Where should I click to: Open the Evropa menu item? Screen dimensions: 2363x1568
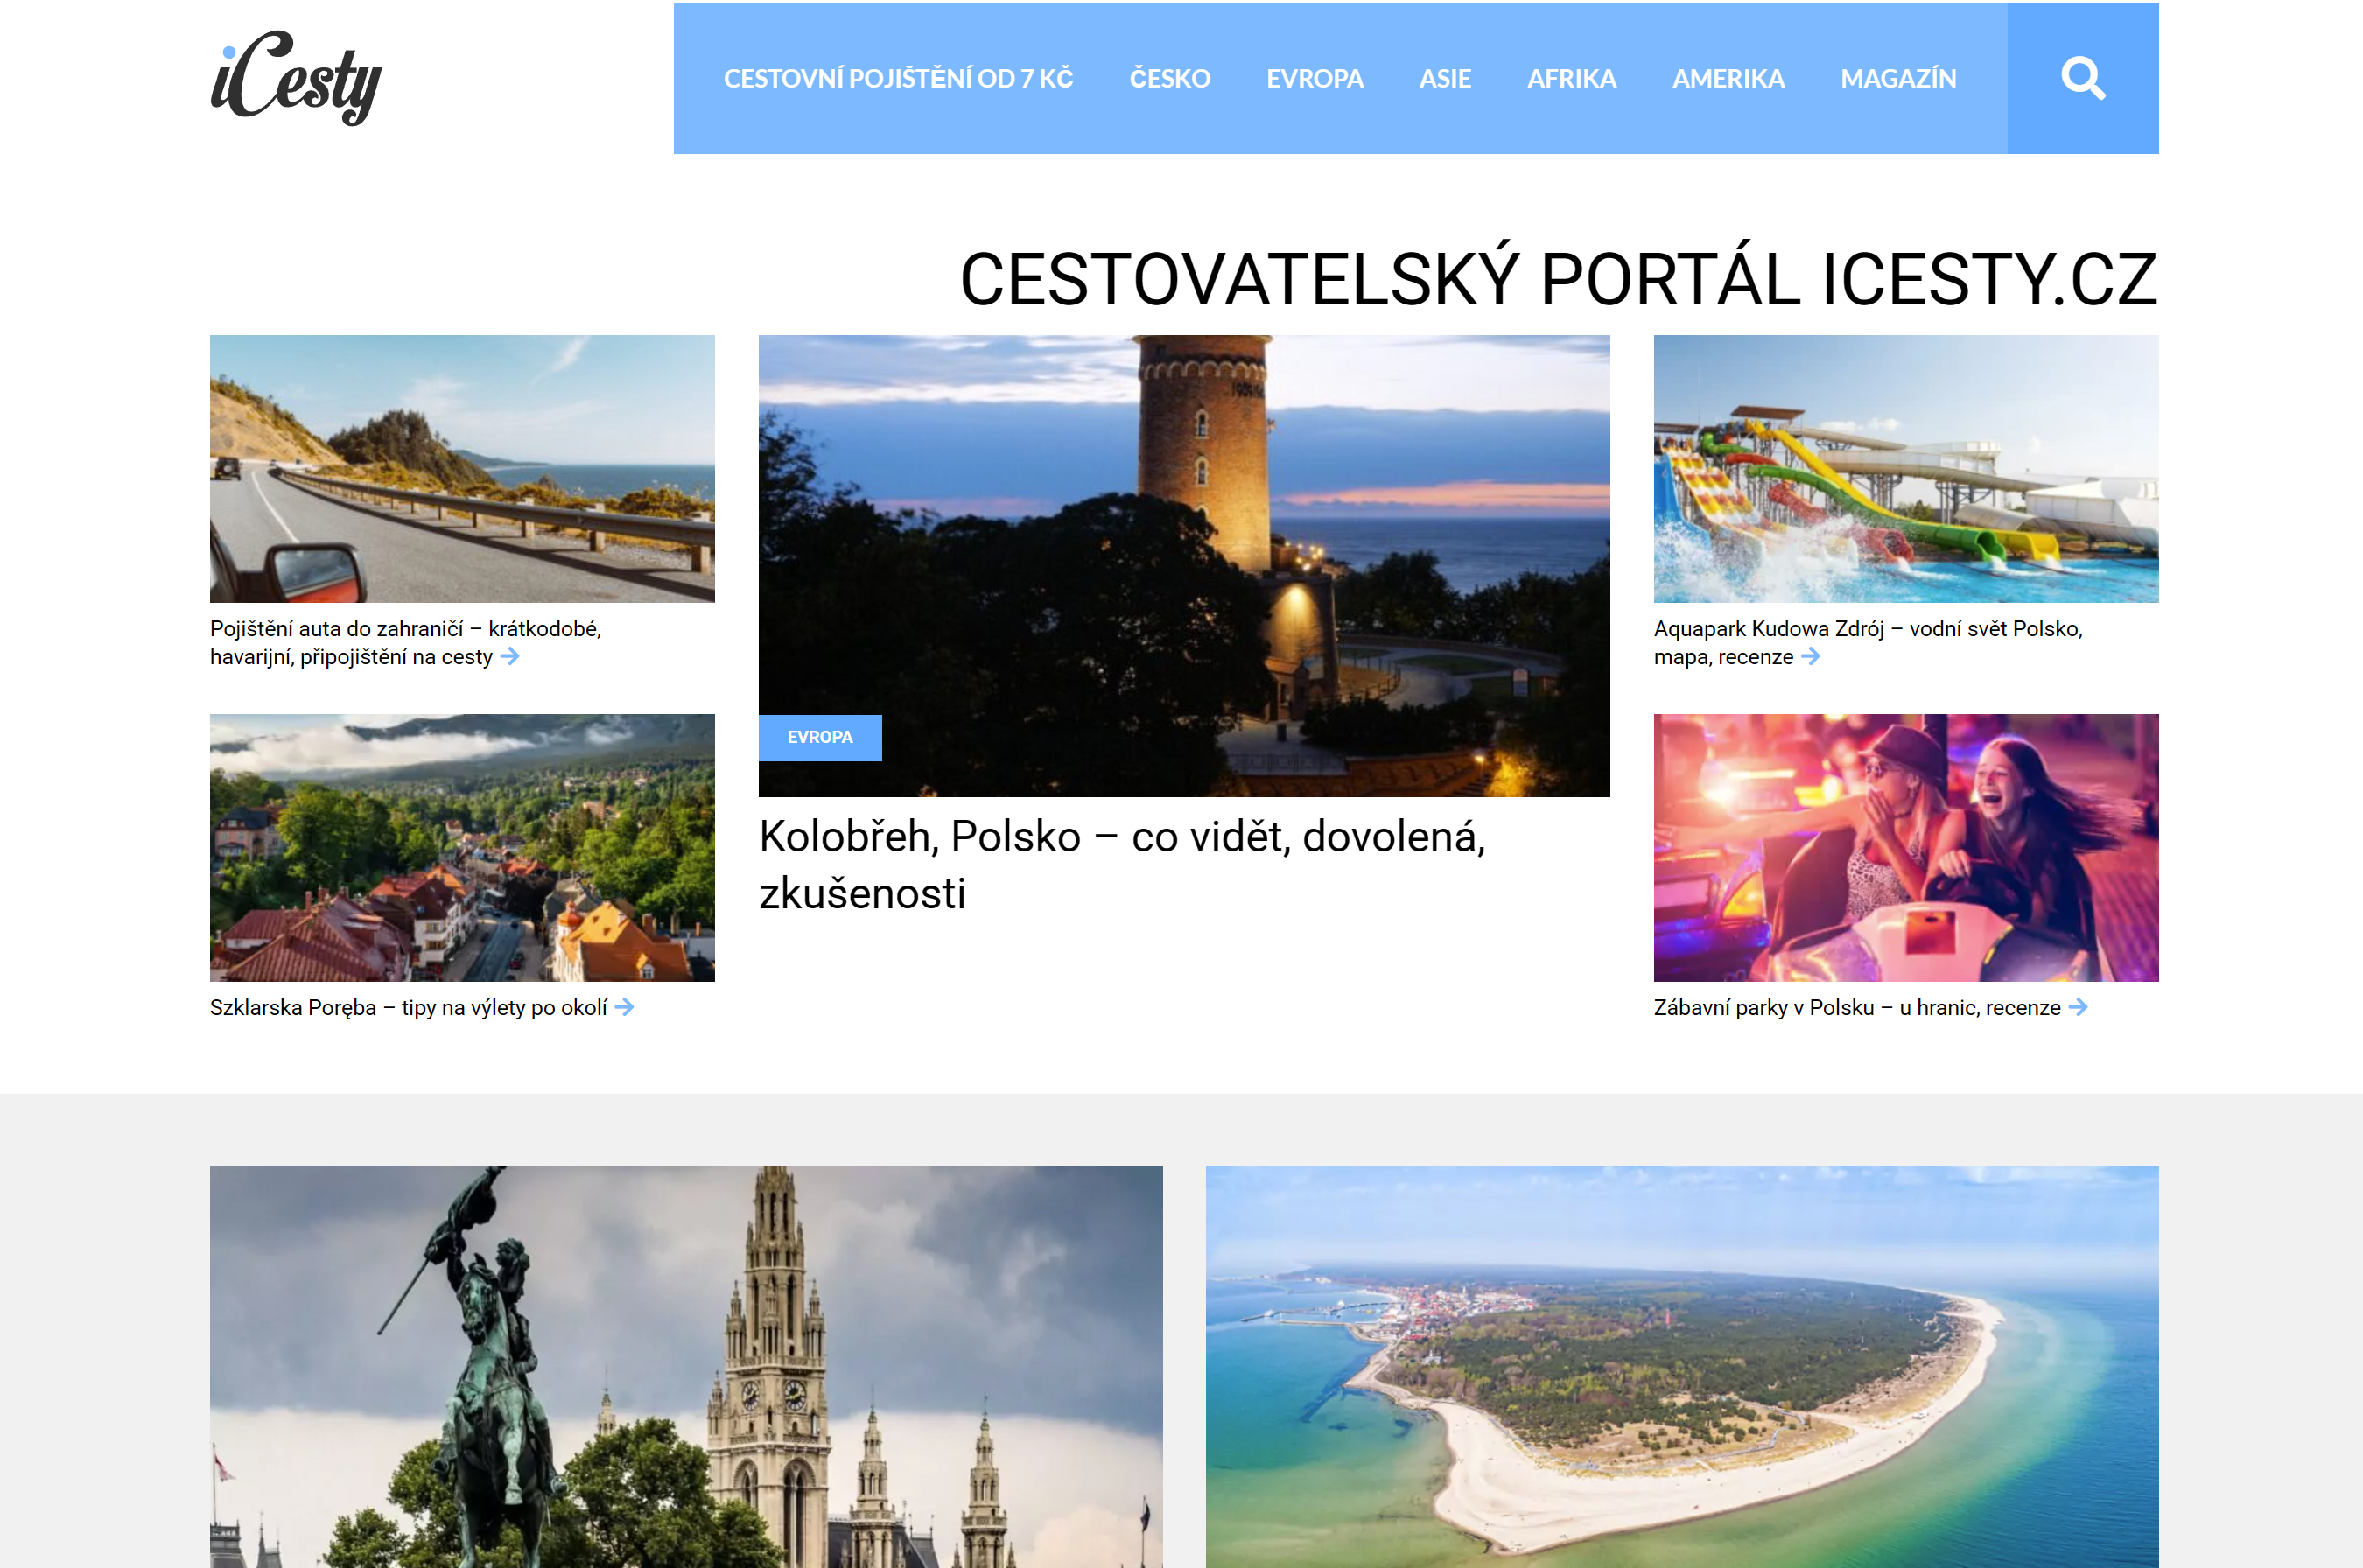coord(1315,78)
